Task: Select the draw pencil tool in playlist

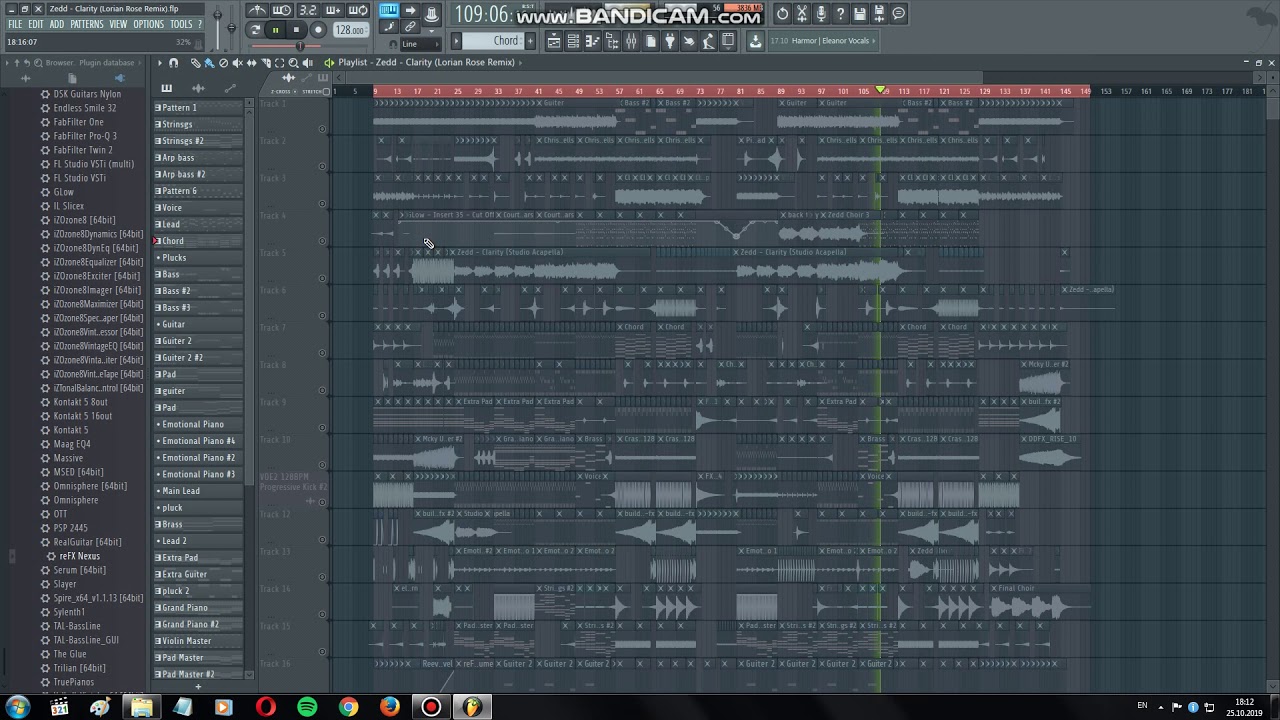Action: [196, 62]
